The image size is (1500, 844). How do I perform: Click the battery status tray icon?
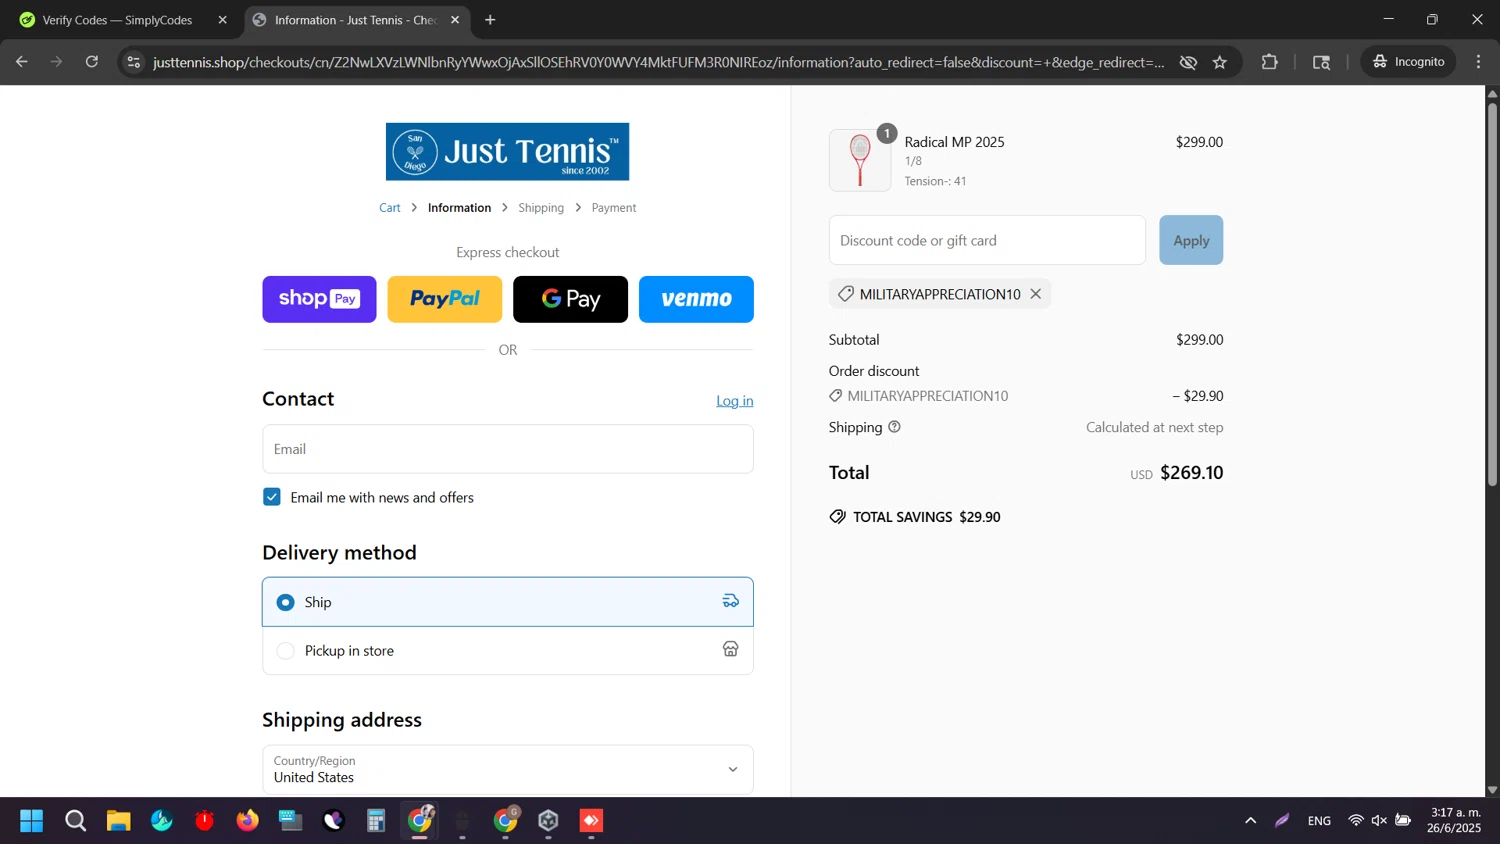tap(1403, 821)
